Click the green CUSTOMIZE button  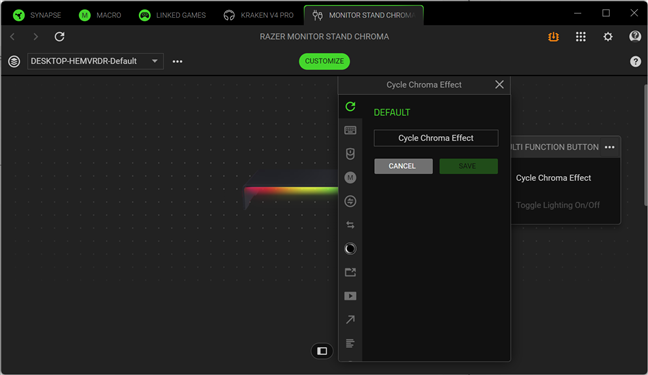[x=324, y=61]
